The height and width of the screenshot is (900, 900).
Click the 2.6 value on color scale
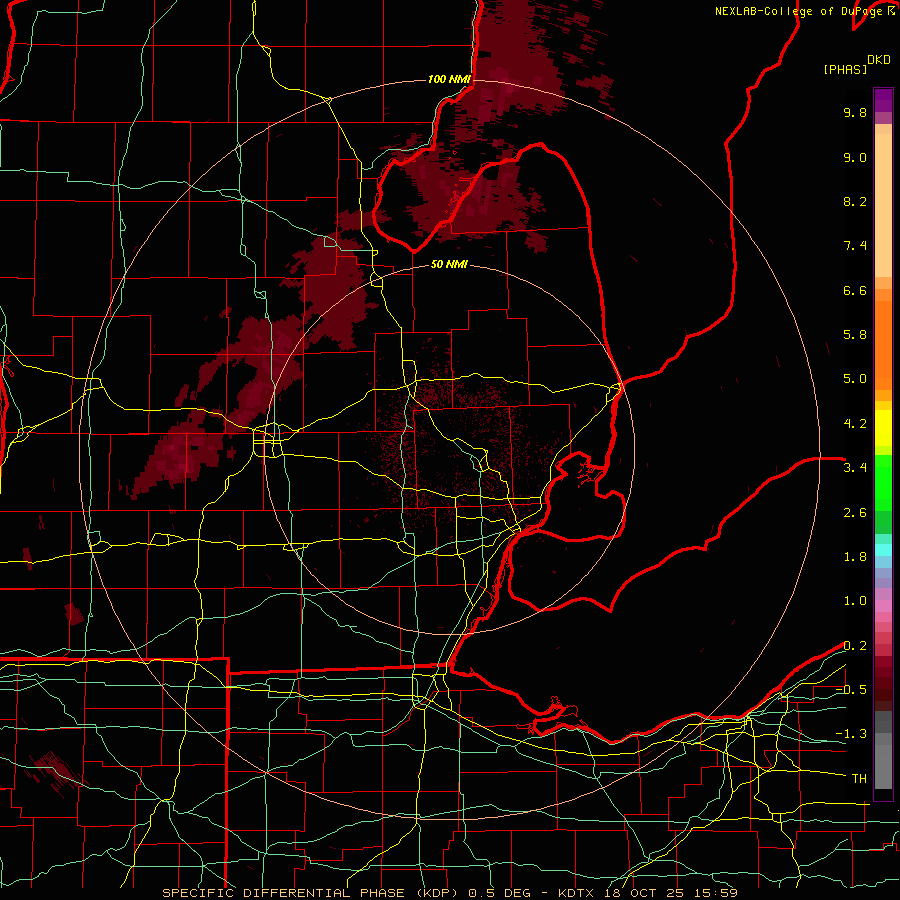[855, 513]
